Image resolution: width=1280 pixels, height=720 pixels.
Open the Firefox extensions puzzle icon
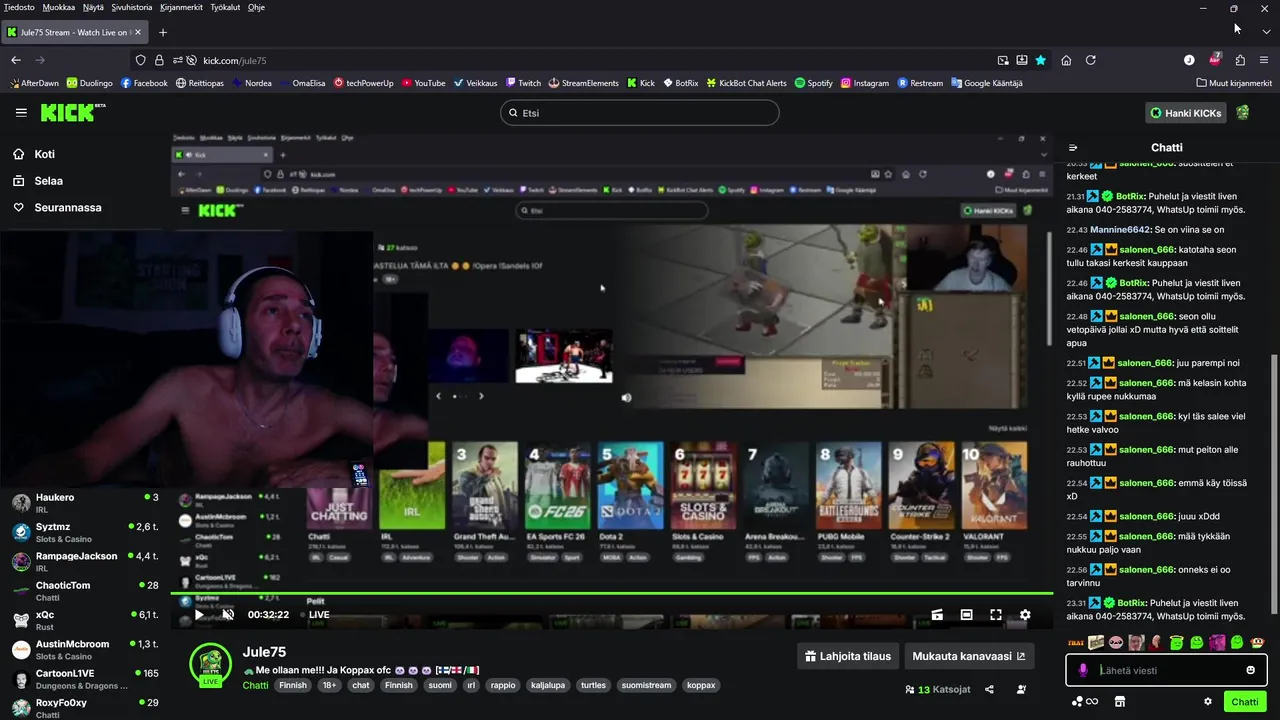1240,60
